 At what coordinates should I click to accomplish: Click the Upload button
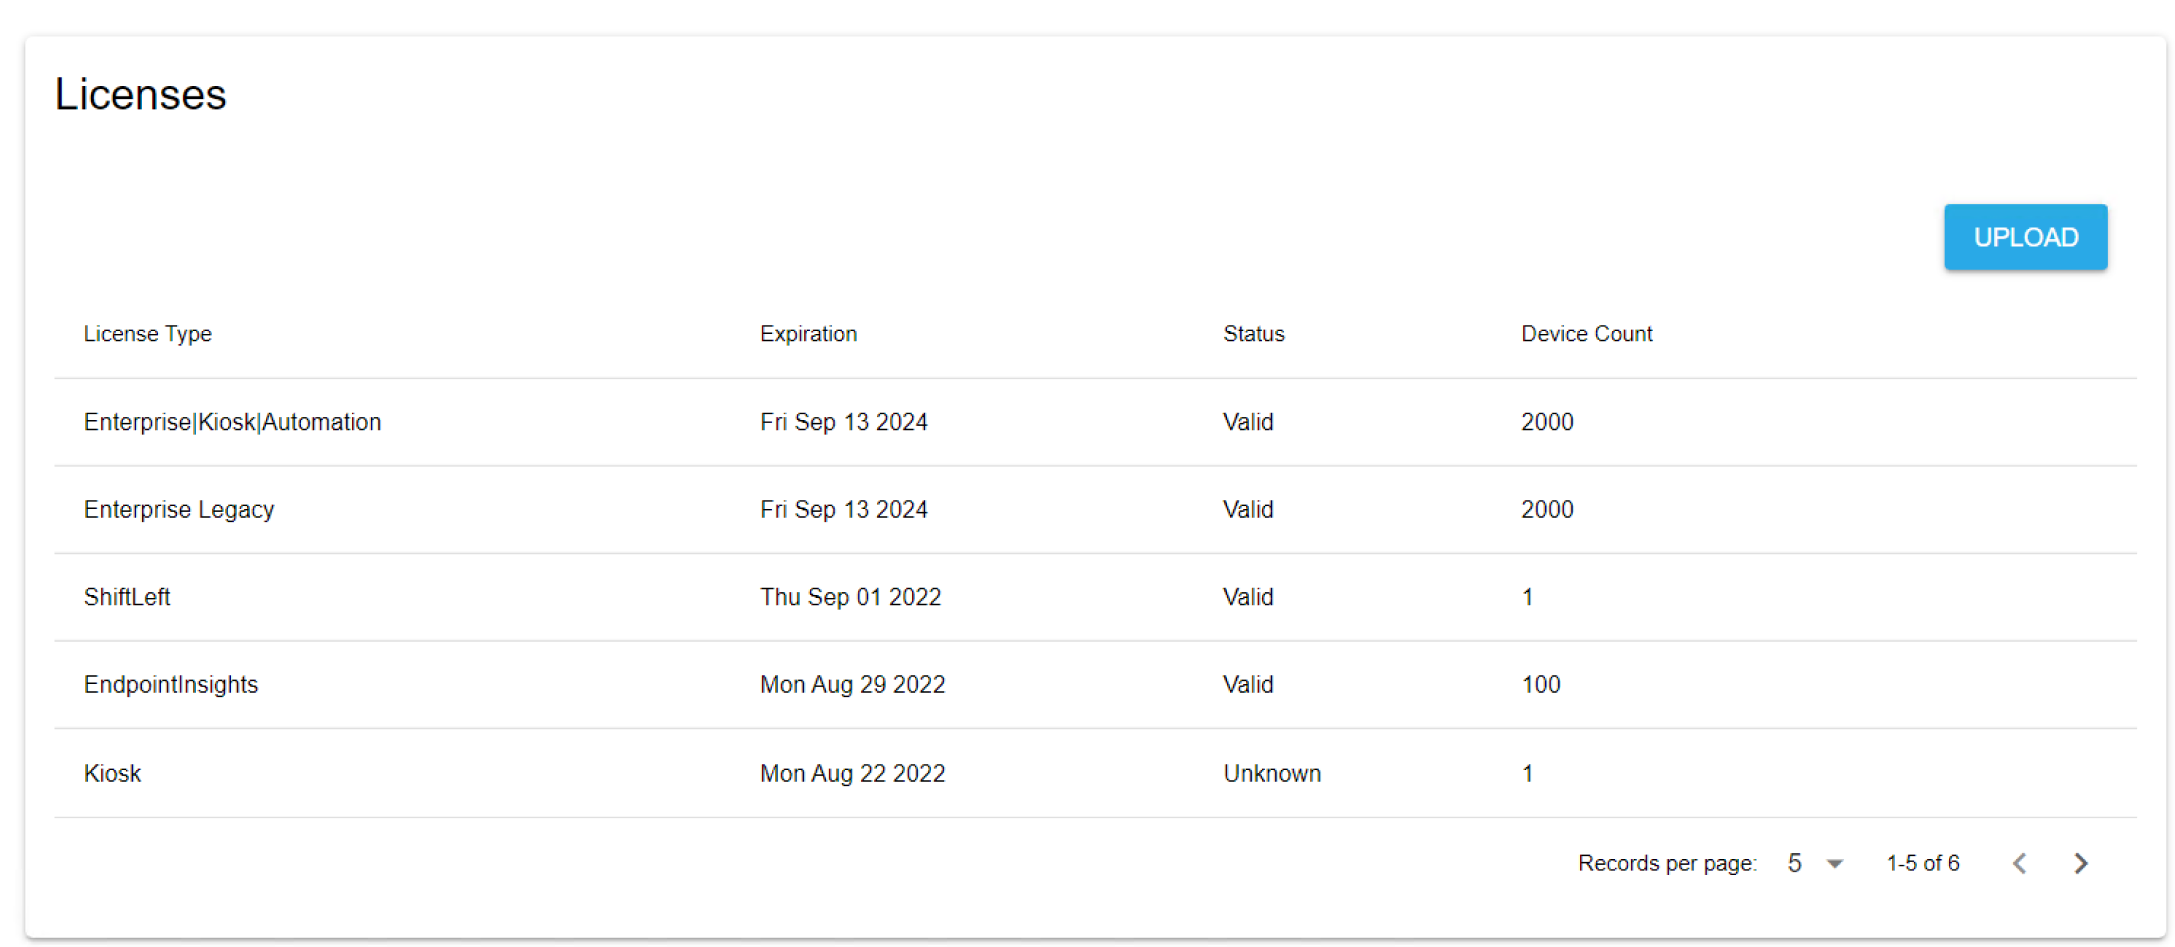tap(2024, 237)
